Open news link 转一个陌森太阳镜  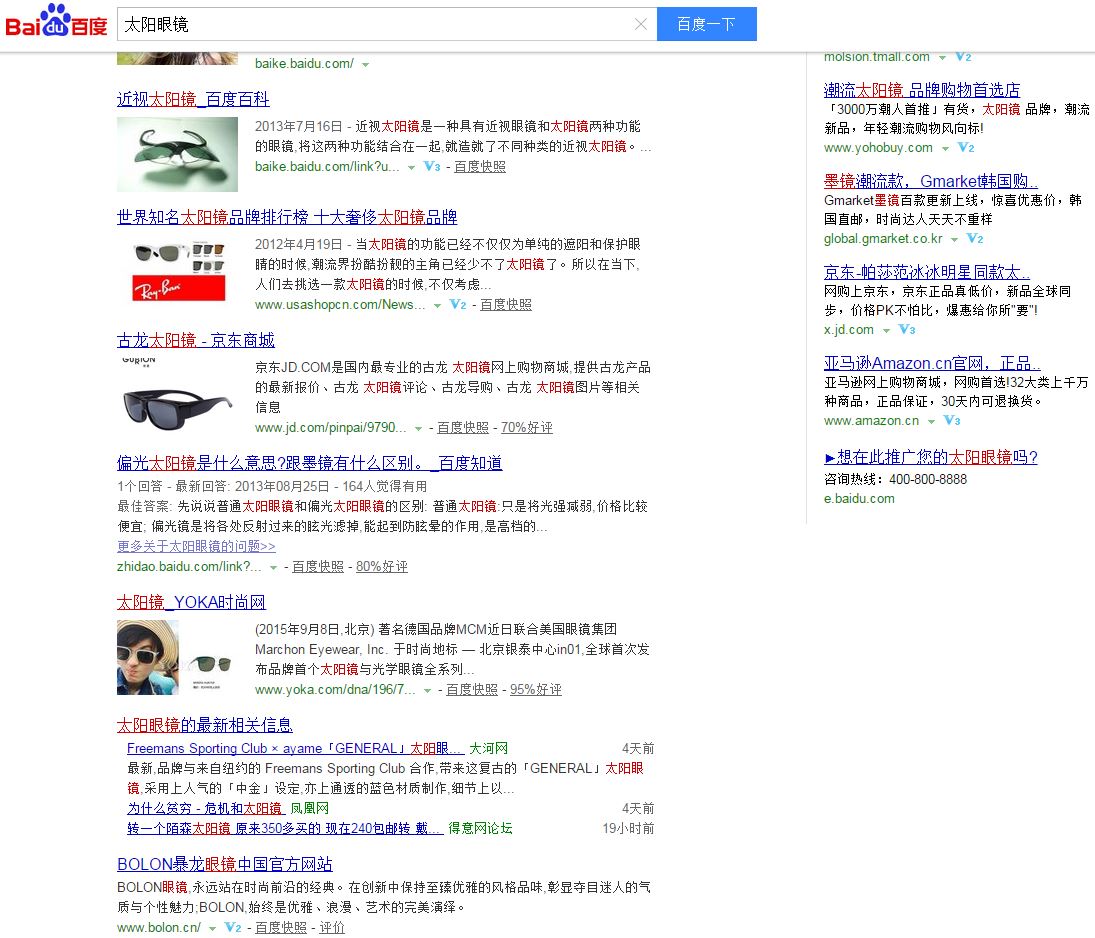[x=285, y=828]
